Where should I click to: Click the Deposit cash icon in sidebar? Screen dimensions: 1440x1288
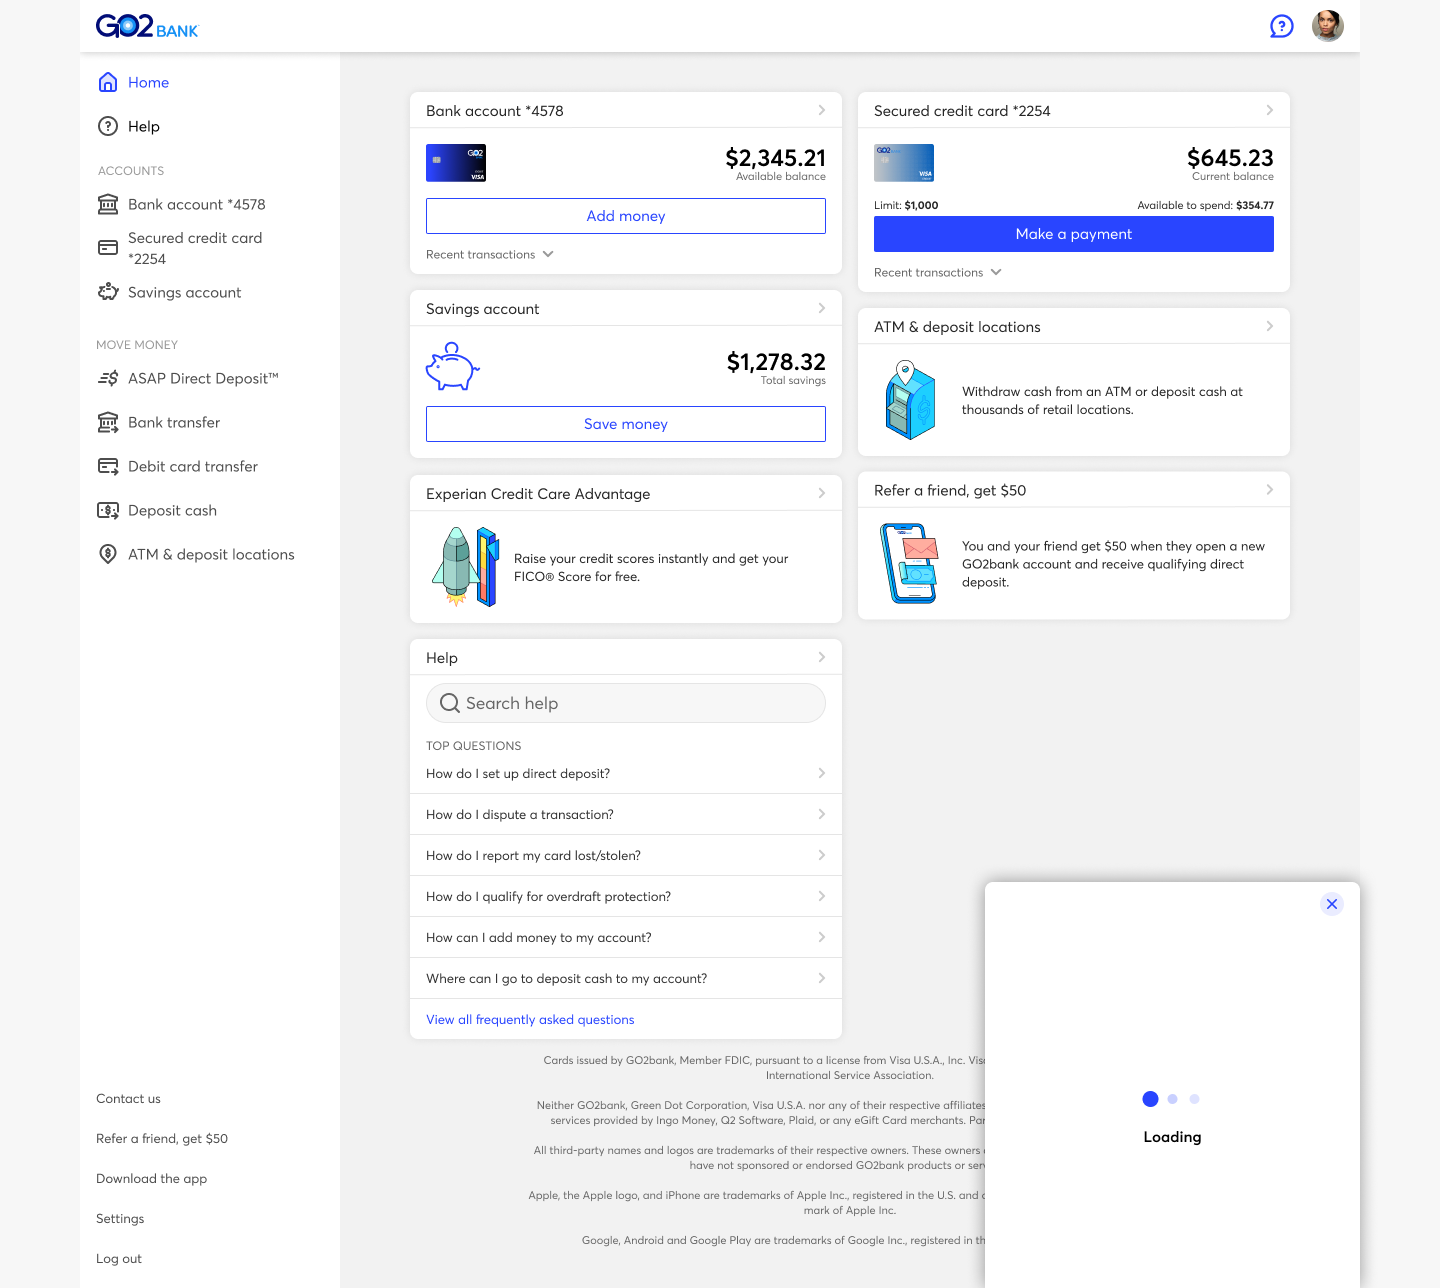[108, 510]
